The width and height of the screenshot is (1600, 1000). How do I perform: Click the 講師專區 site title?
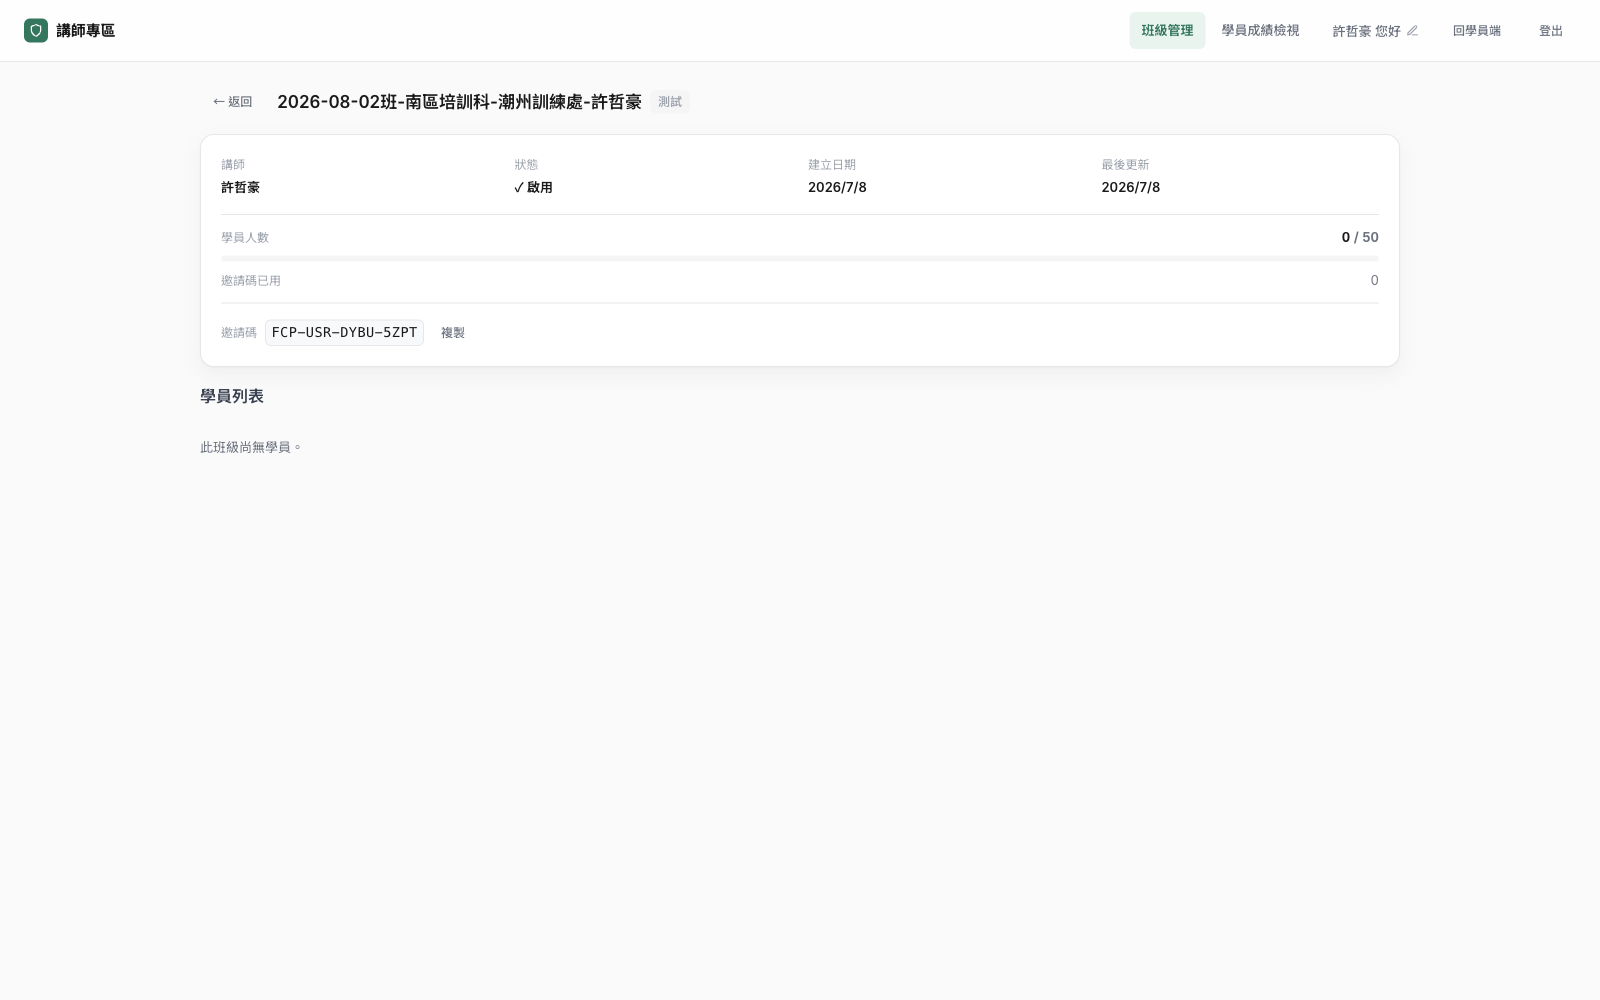coord(86,31)
